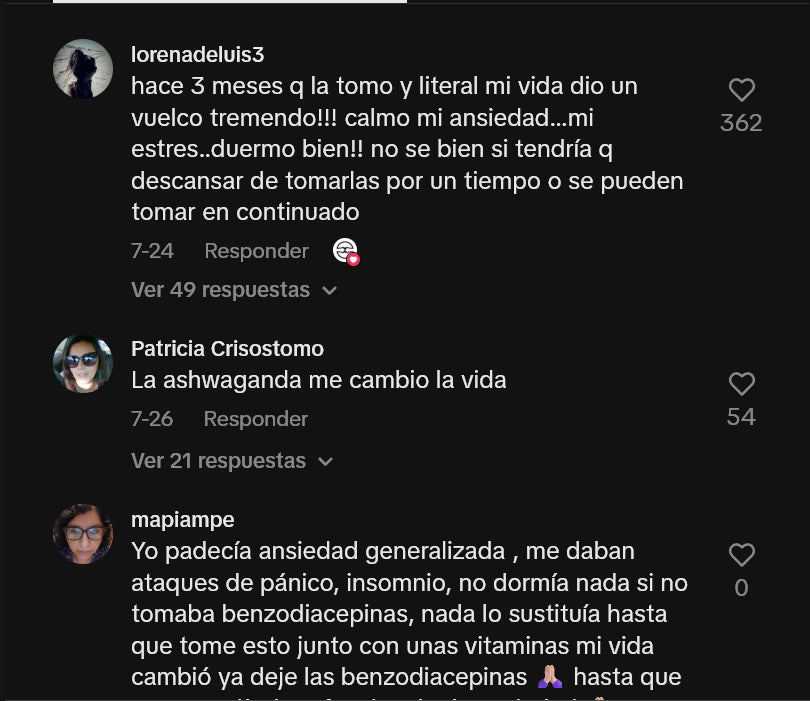This screenshot has height=701, width=810.
Task: Like Patricia Crisostomo's comment with the heart
Action: click(x=742, y=384)
